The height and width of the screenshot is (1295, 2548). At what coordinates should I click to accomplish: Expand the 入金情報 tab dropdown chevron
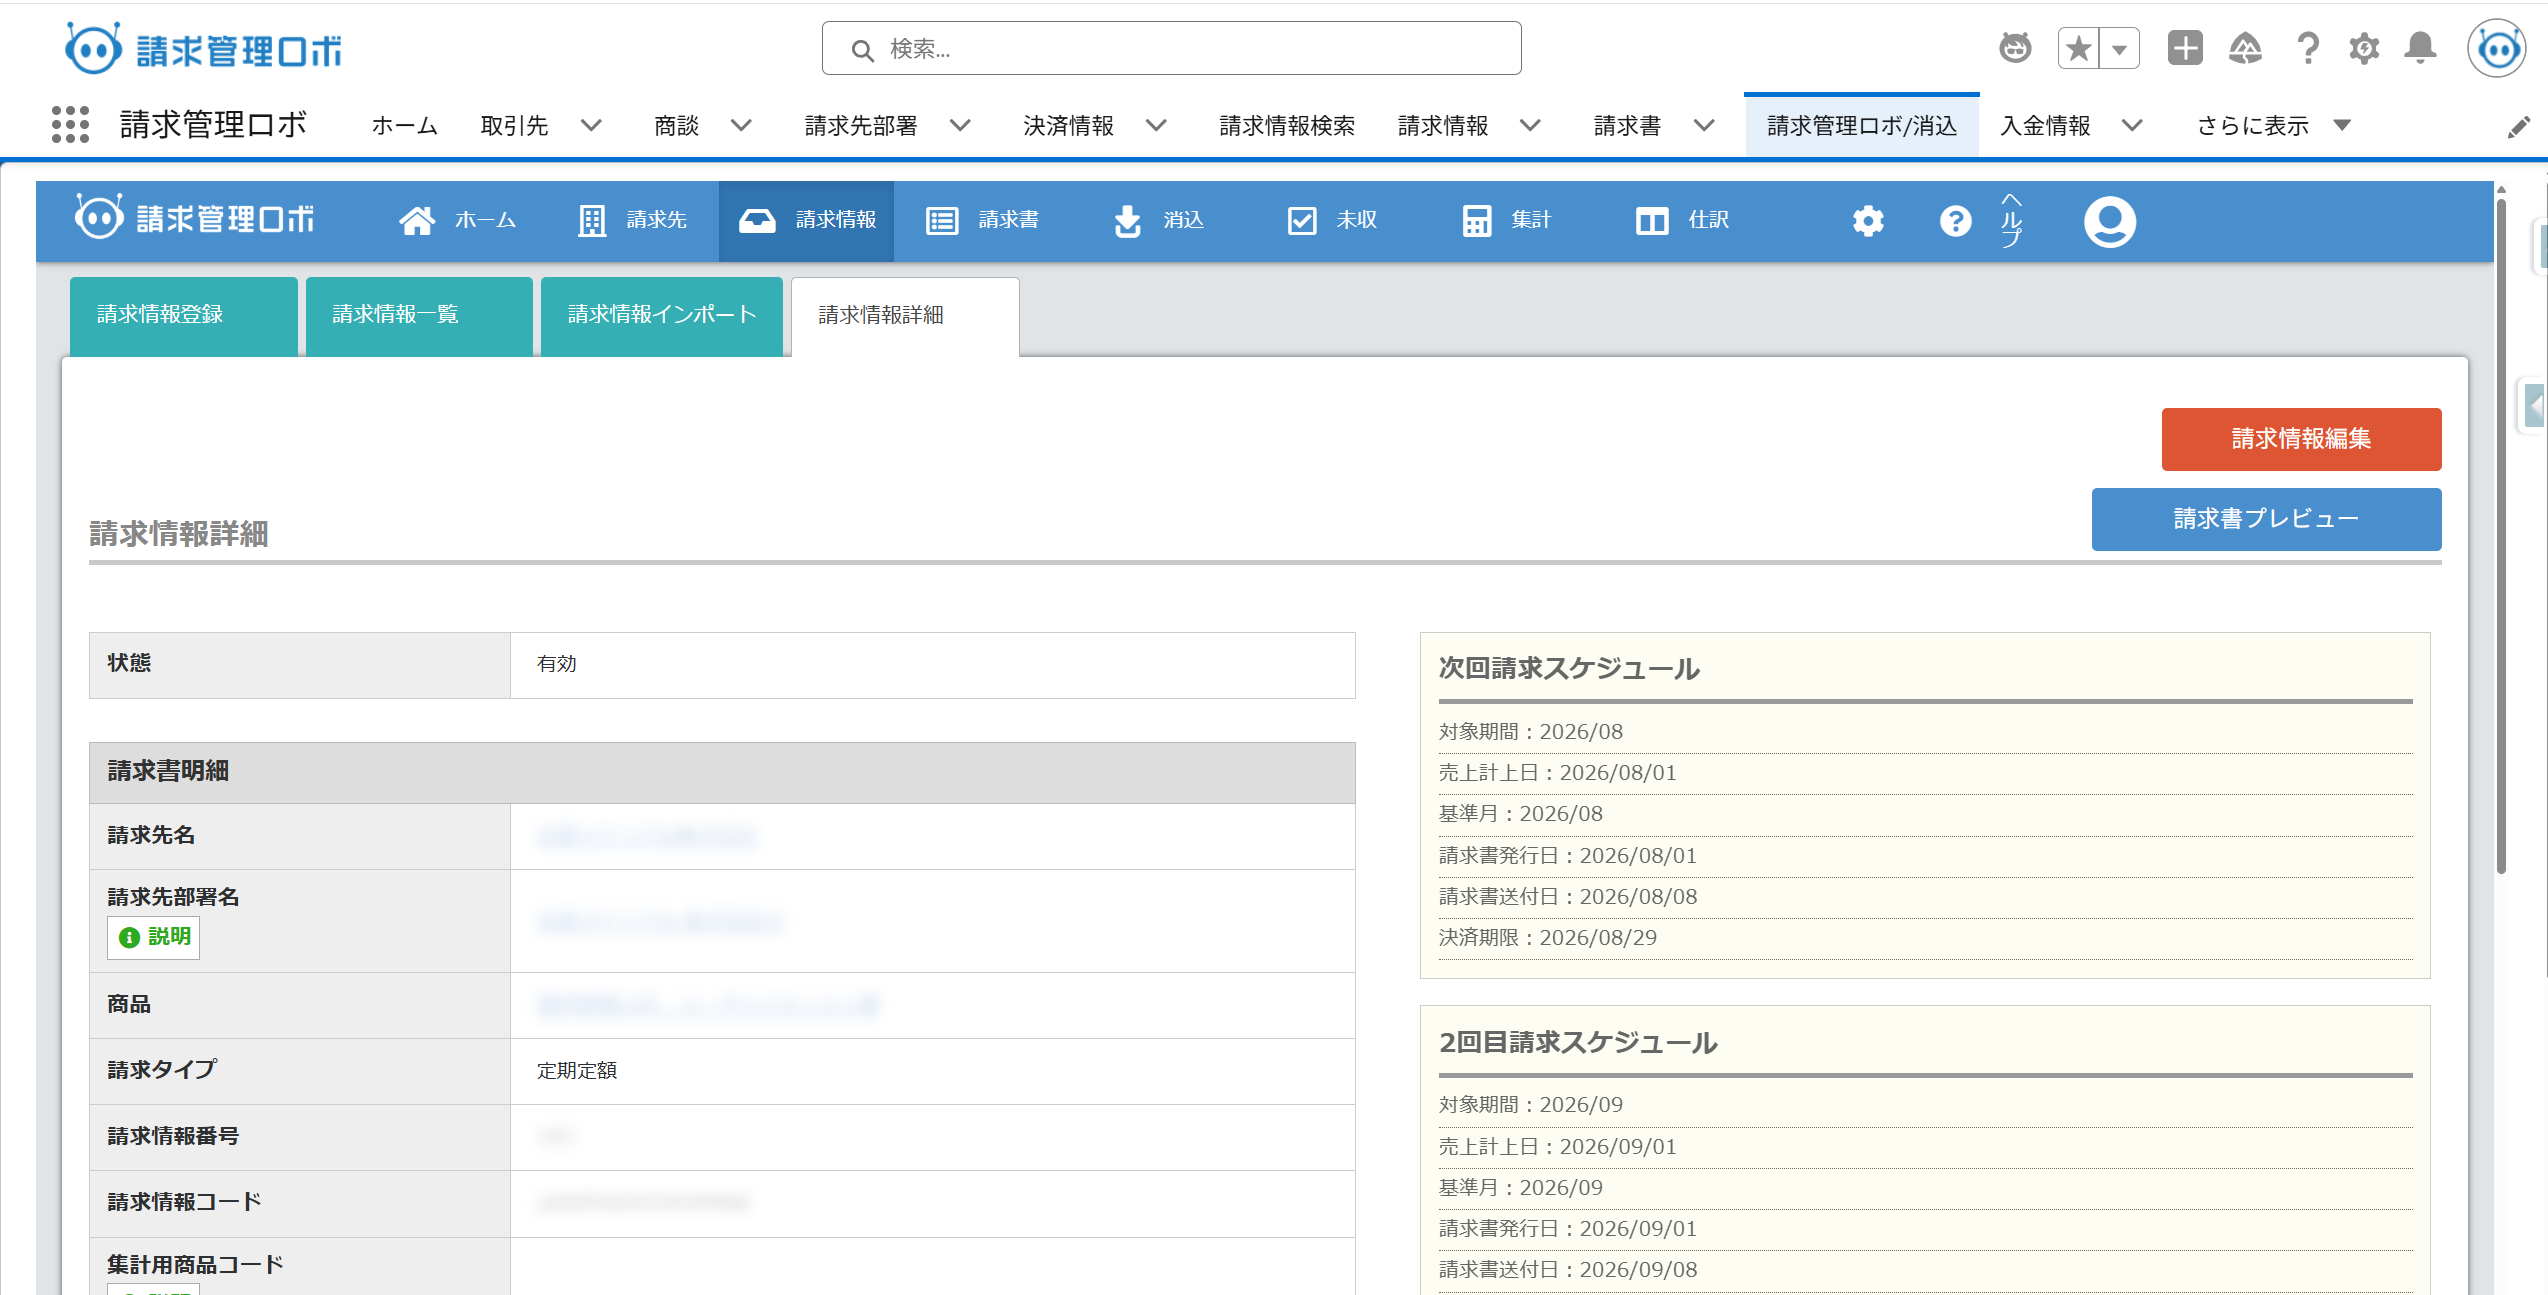point(2132,126)
